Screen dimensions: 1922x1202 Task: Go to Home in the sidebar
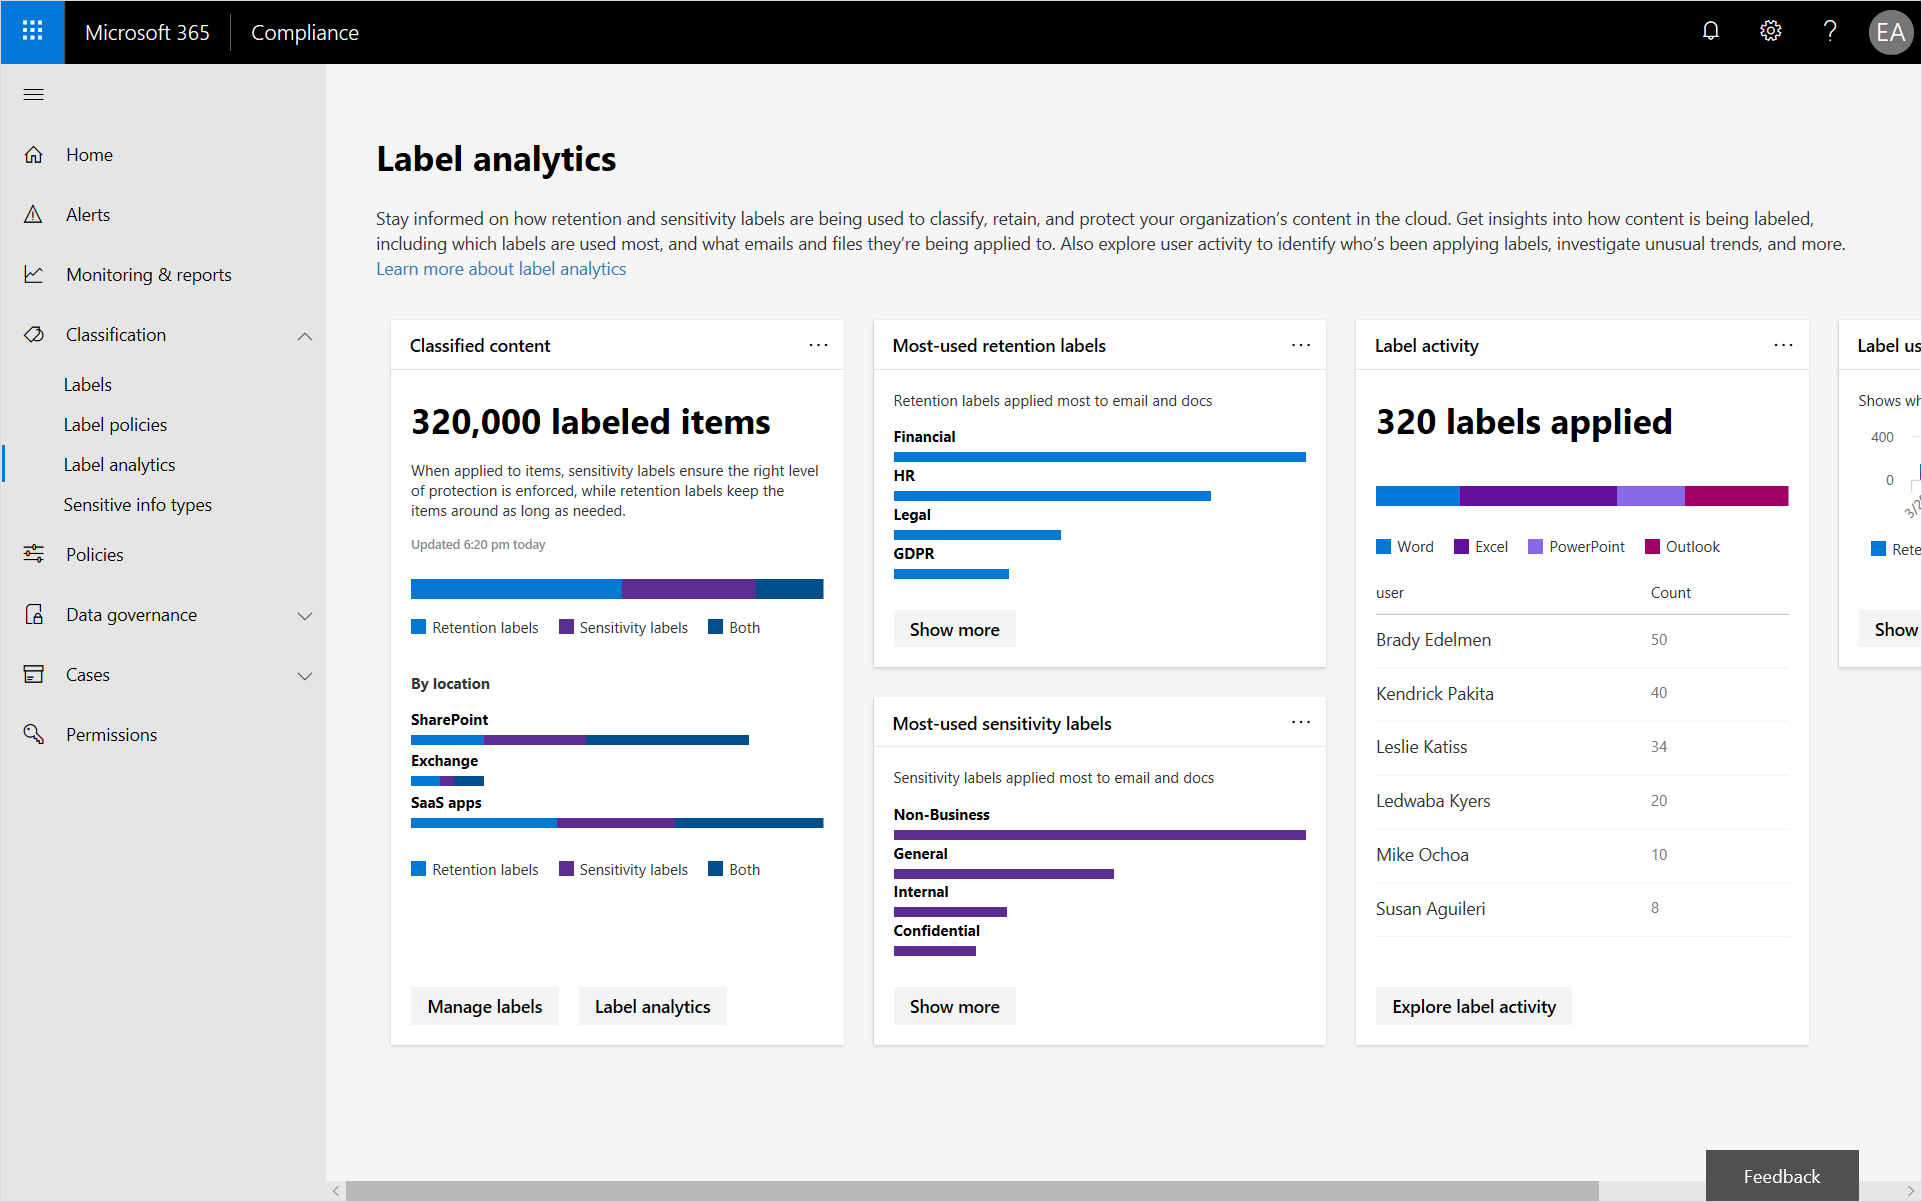click(x=89, y=154)
